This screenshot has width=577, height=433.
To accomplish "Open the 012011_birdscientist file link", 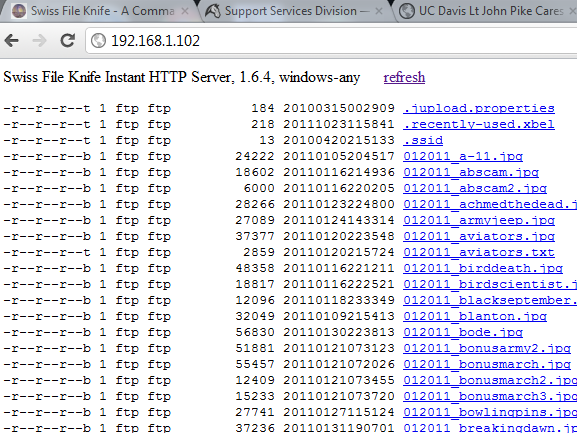I will 490,284.
